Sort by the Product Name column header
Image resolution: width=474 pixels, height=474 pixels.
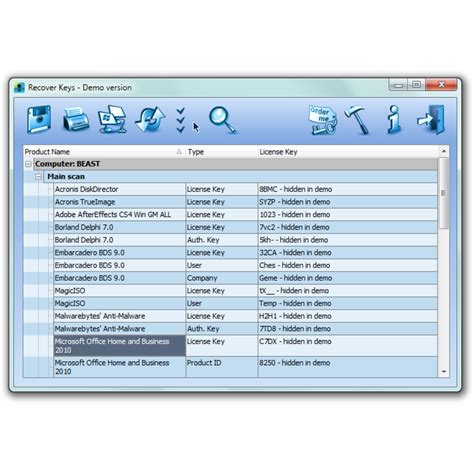click(x=104, y=152)
